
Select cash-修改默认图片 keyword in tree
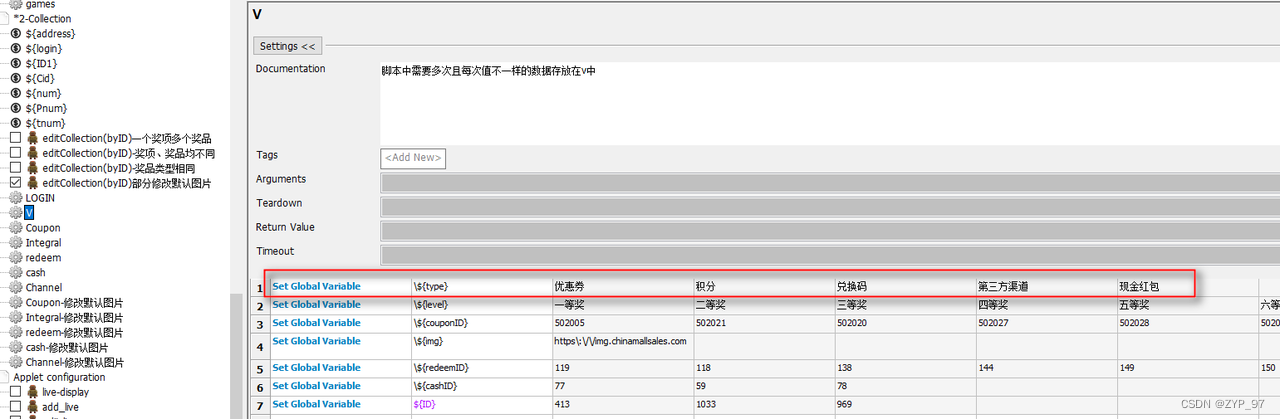69,347
